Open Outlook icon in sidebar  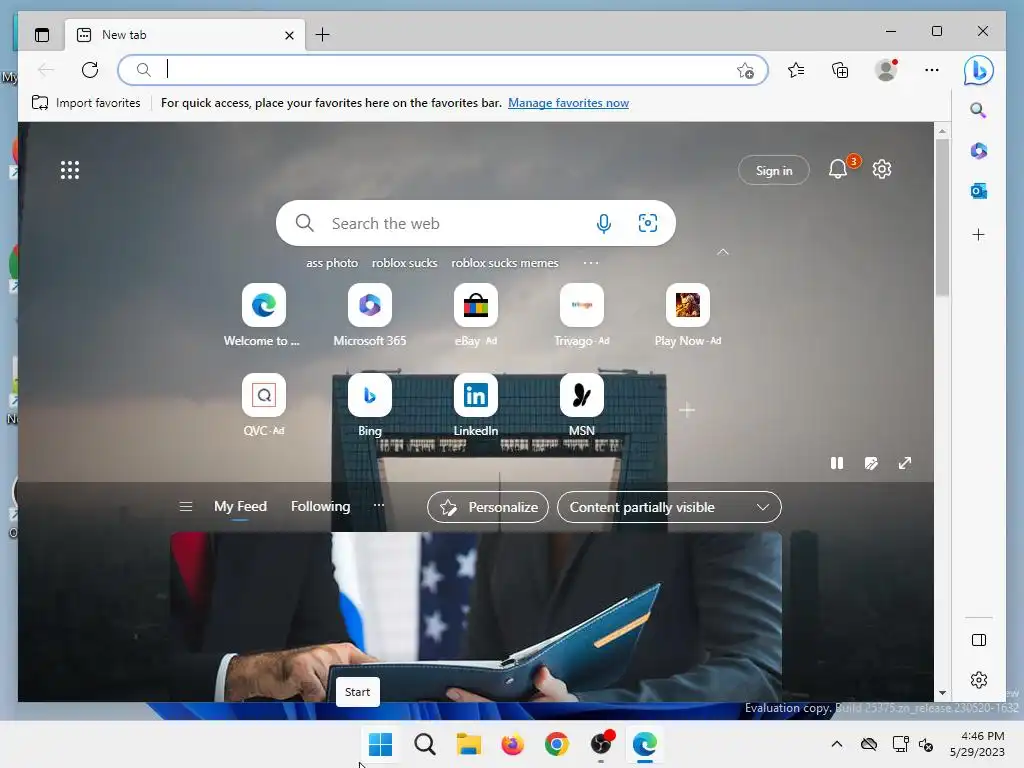978,191
